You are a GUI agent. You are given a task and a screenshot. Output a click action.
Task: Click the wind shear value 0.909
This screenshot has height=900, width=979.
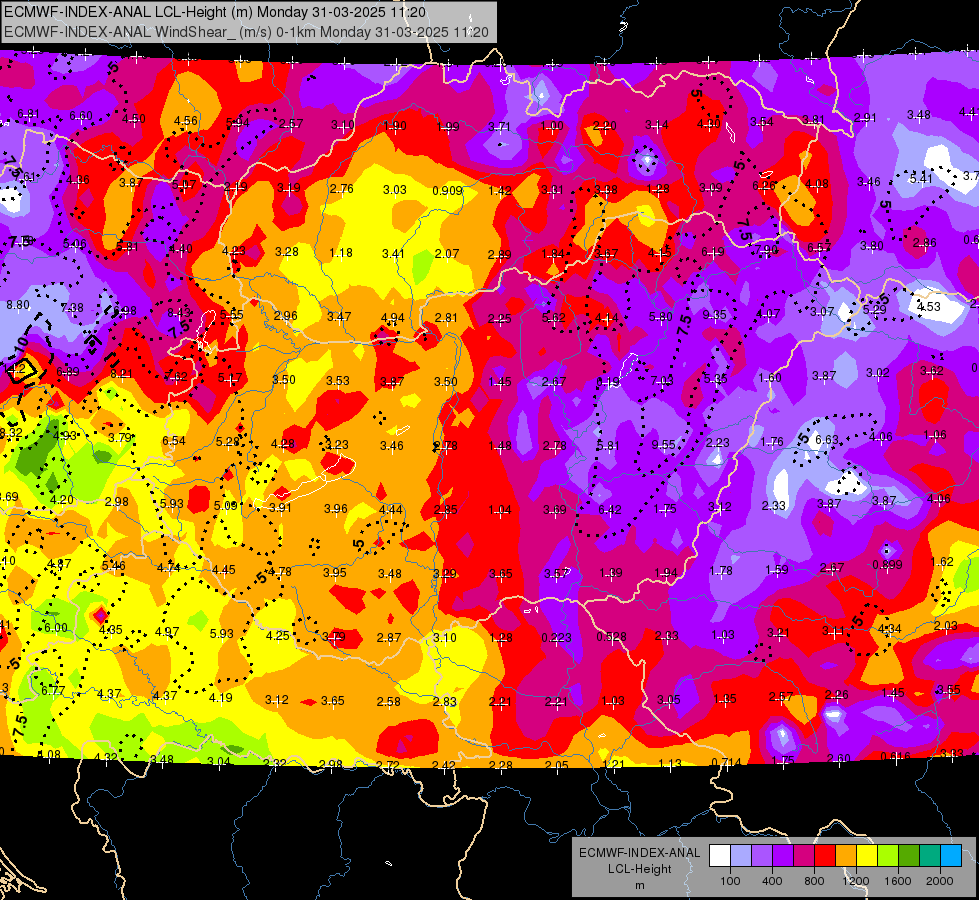click(x=447, y=190)
